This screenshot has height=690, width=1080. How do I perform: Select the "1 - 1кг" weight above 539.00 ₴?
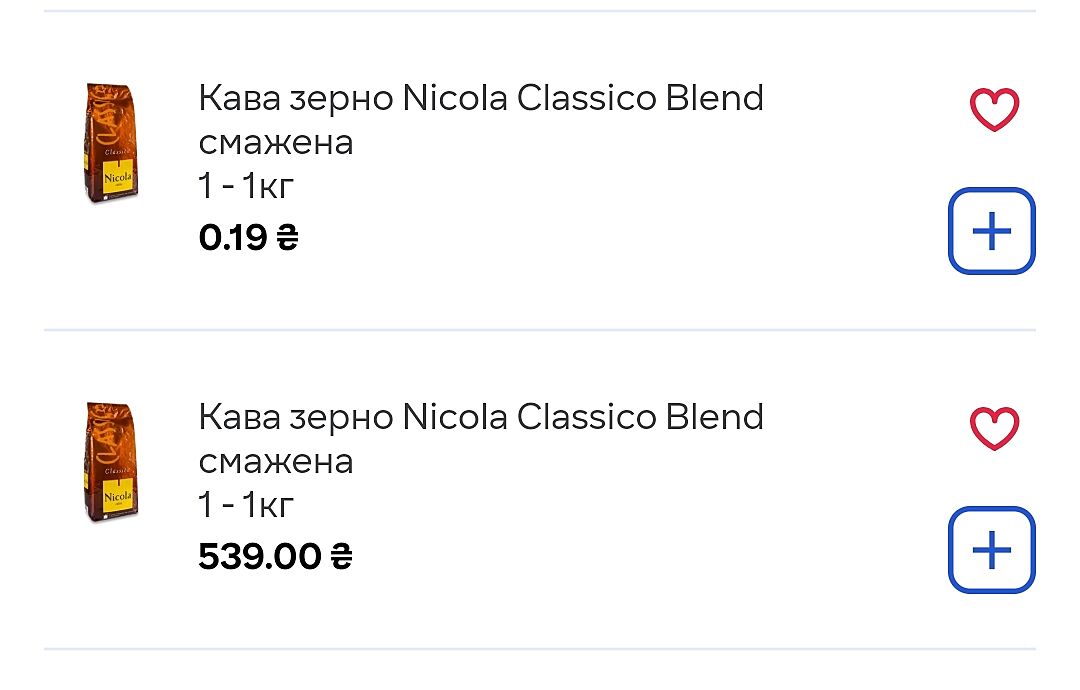pyautogui.click(x=246, y=505)
